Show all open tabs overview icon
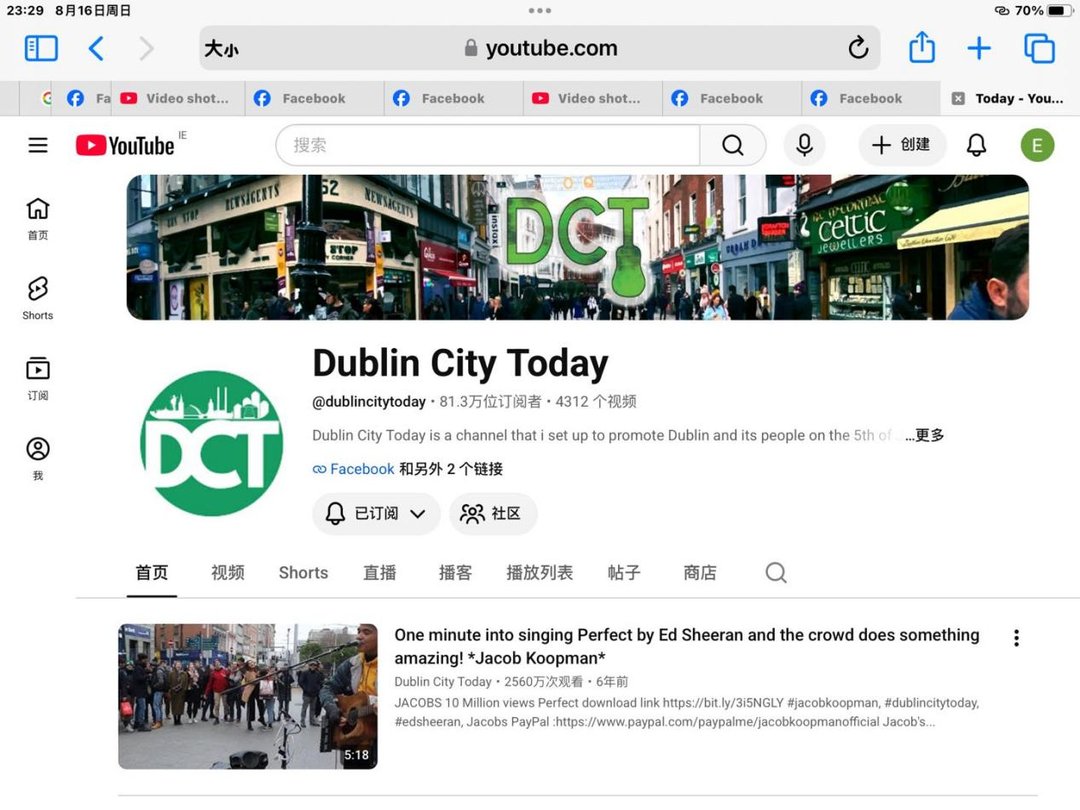1080x810 pixels. [x=1039, y=48]
